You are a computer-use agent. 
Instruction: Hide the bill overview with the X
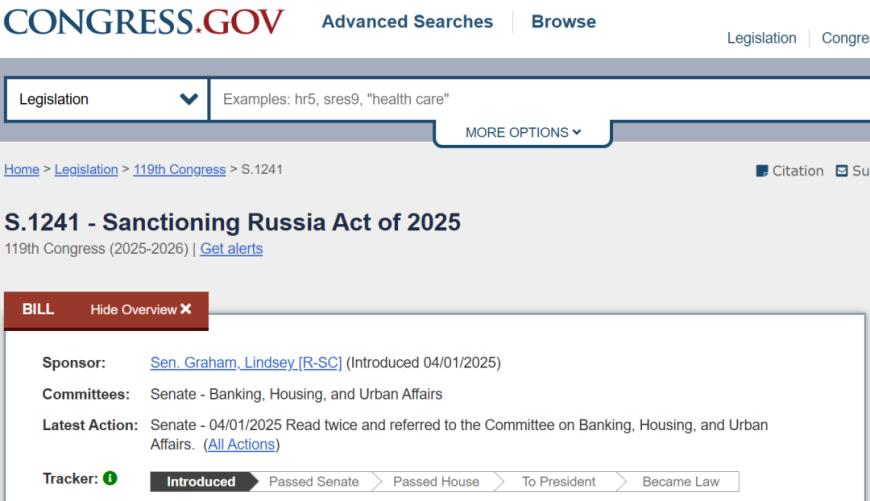[x=186, y=310]
